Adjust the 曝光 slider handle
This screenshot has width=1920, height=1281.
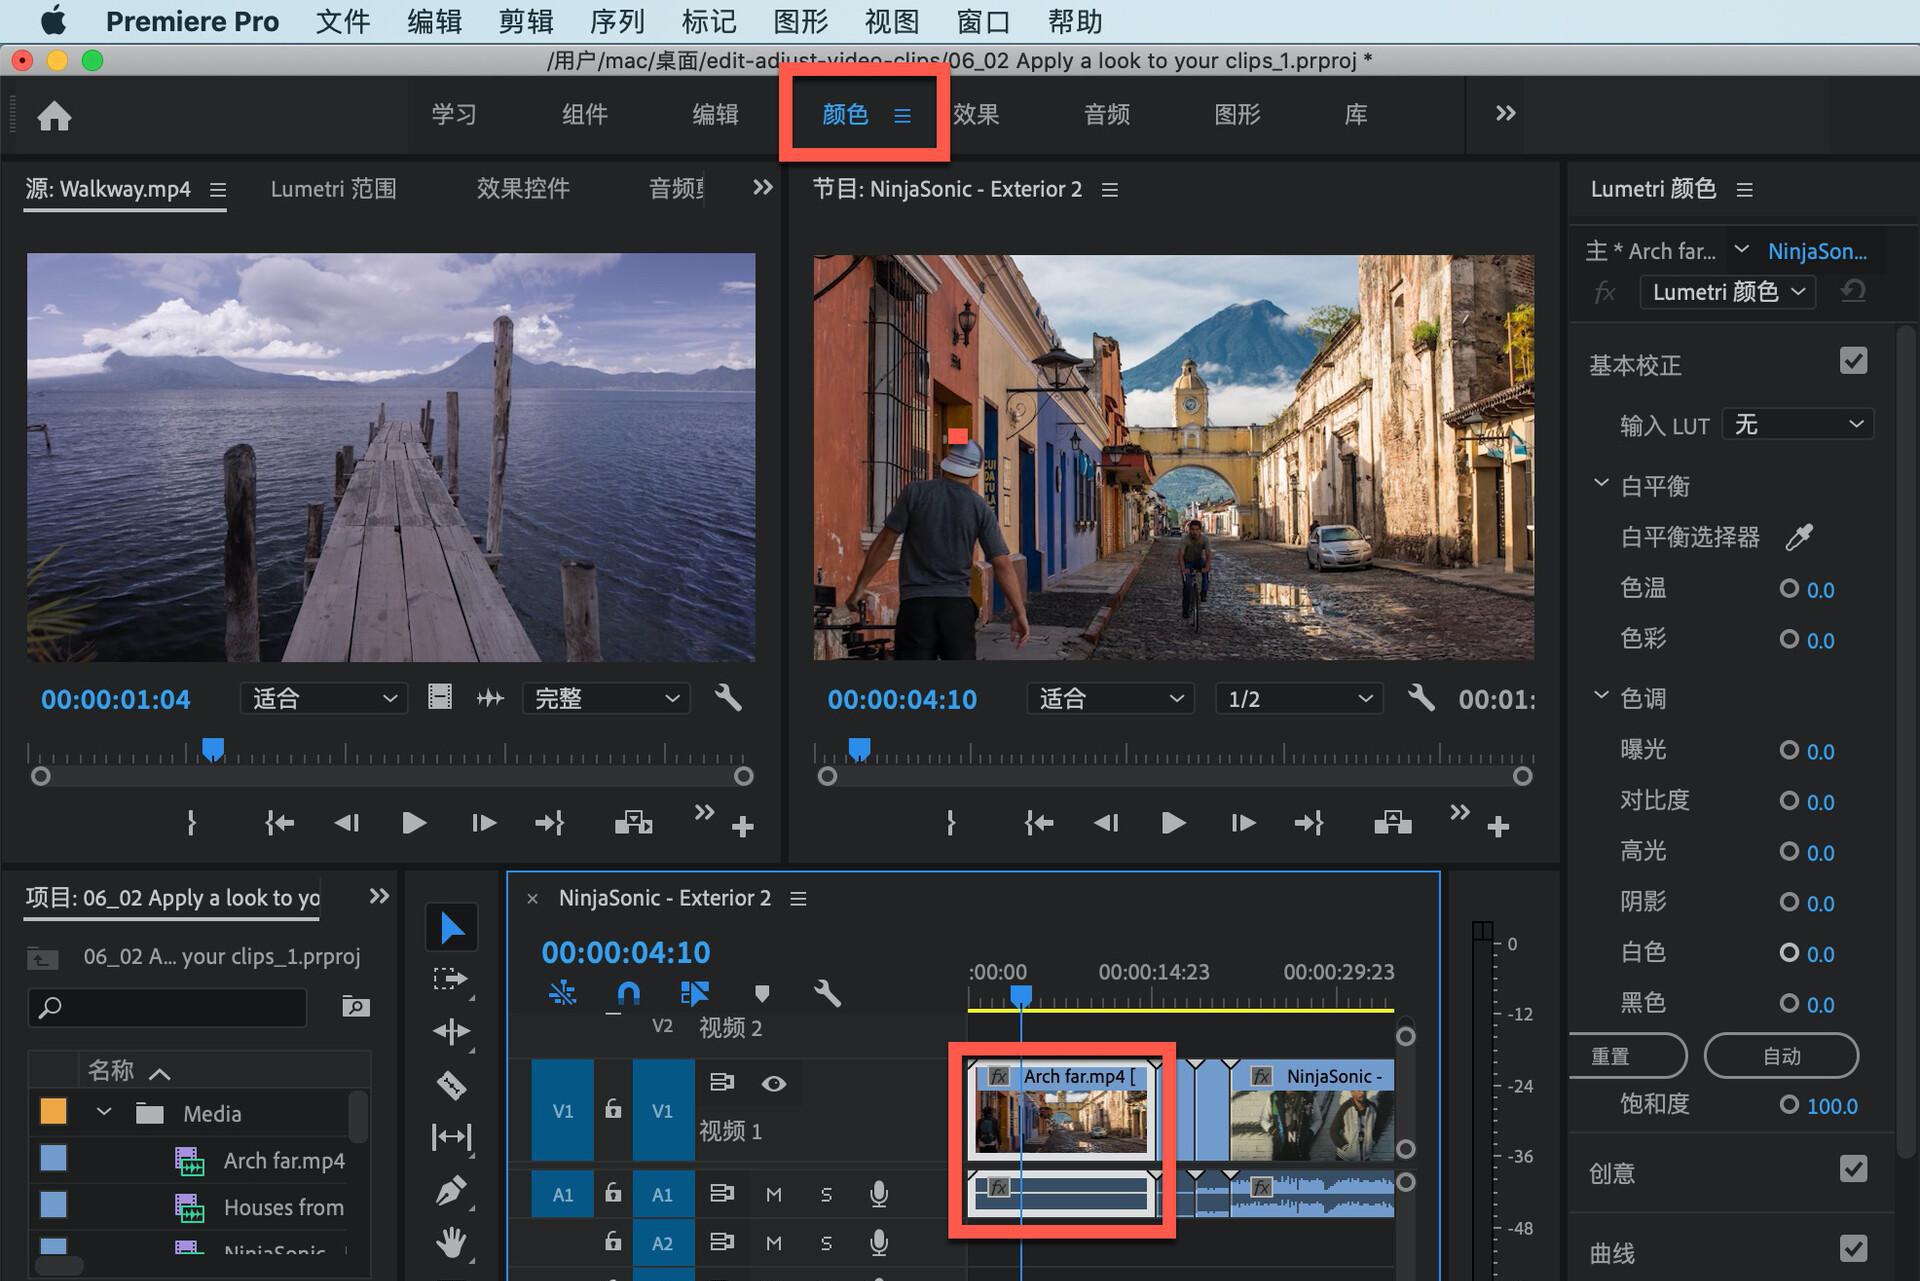tap(1788, 750)
